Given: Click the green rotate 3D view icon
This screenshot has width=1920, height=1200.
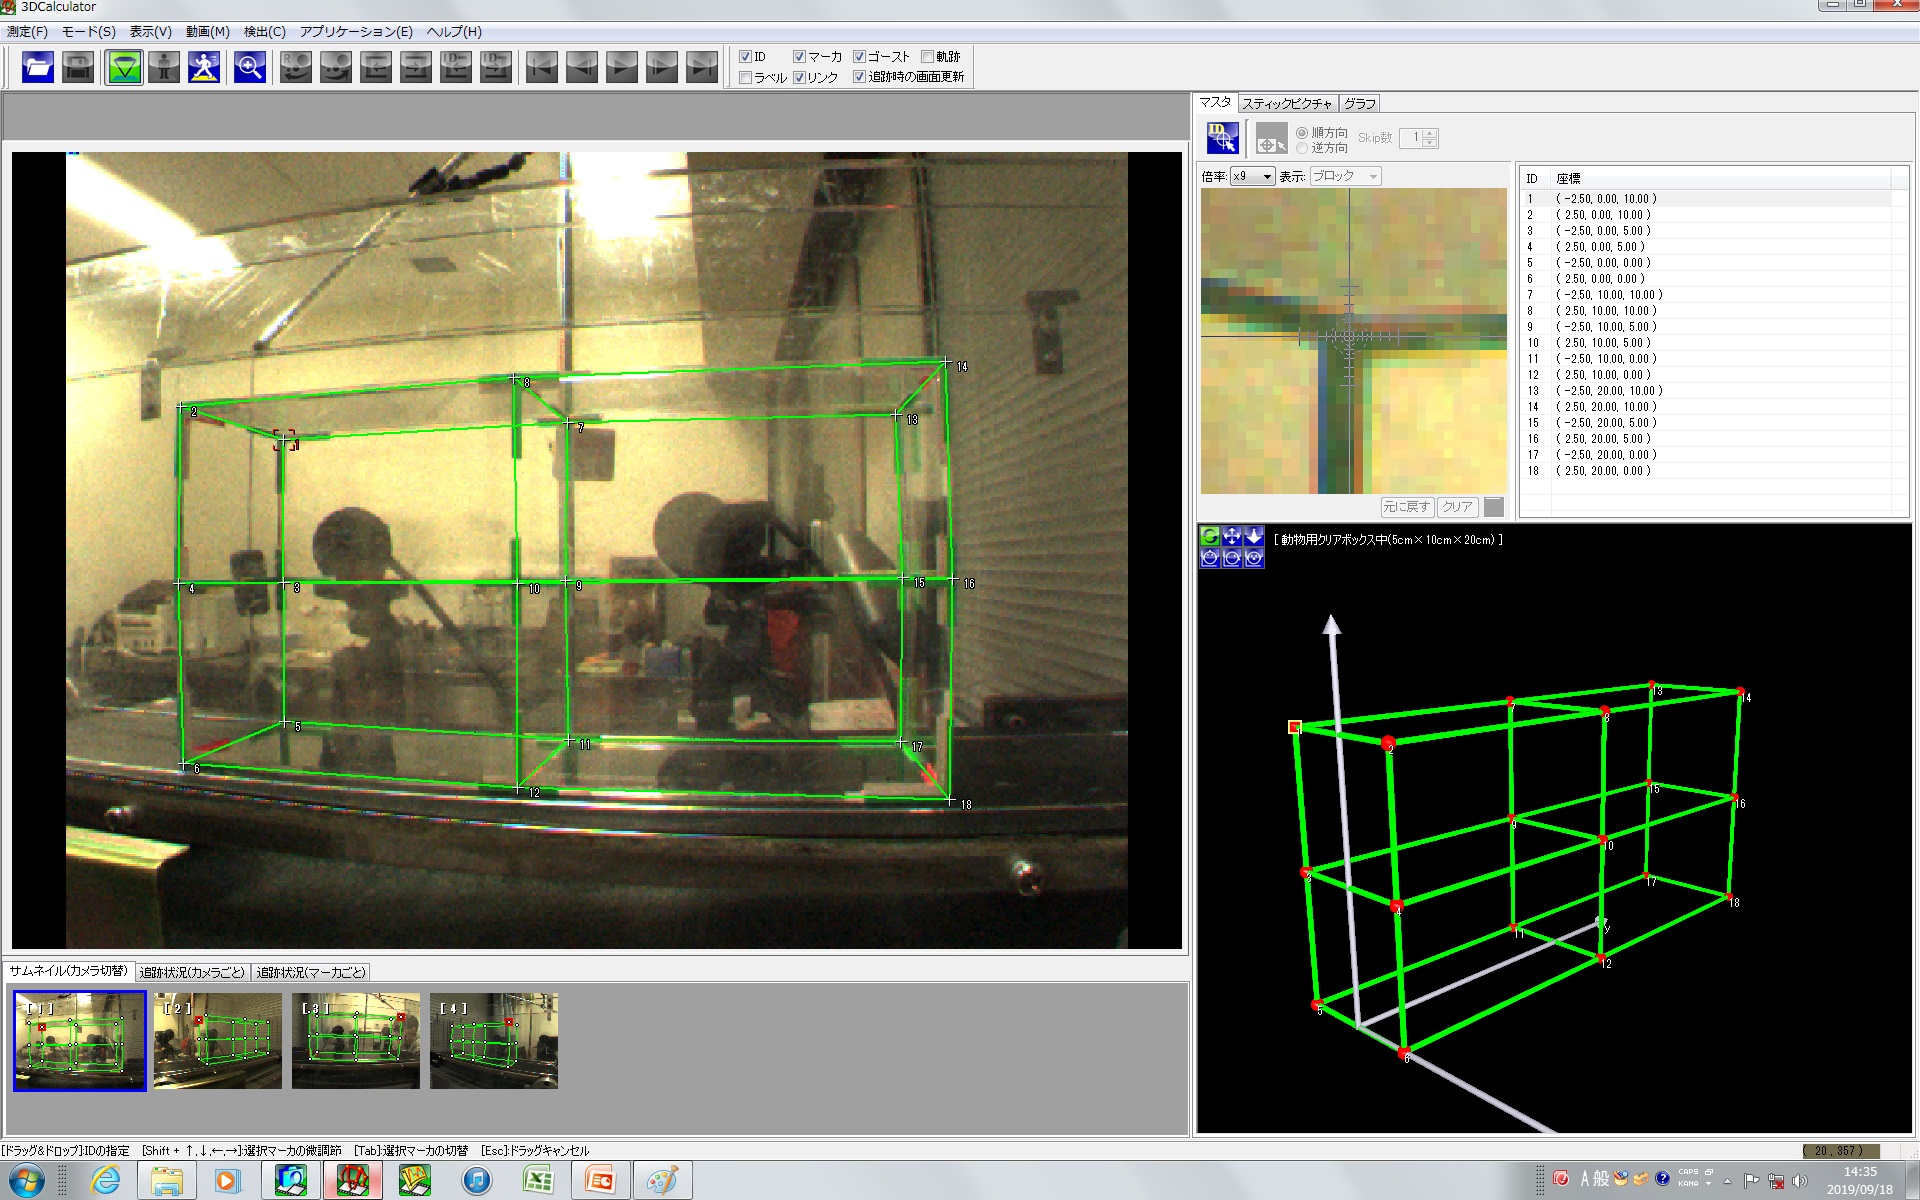Looking at the screenshot, I should click(x=1210, y=536).
